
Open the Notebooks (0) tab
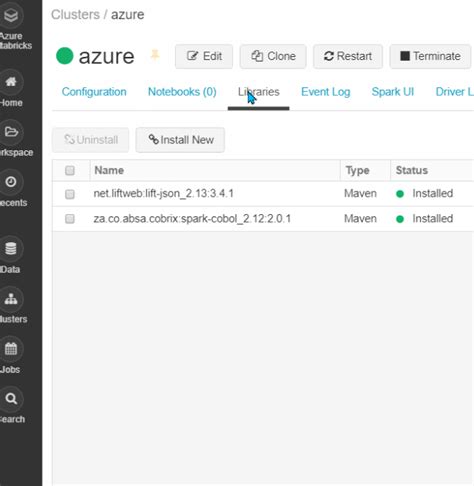tap(182, 92)
